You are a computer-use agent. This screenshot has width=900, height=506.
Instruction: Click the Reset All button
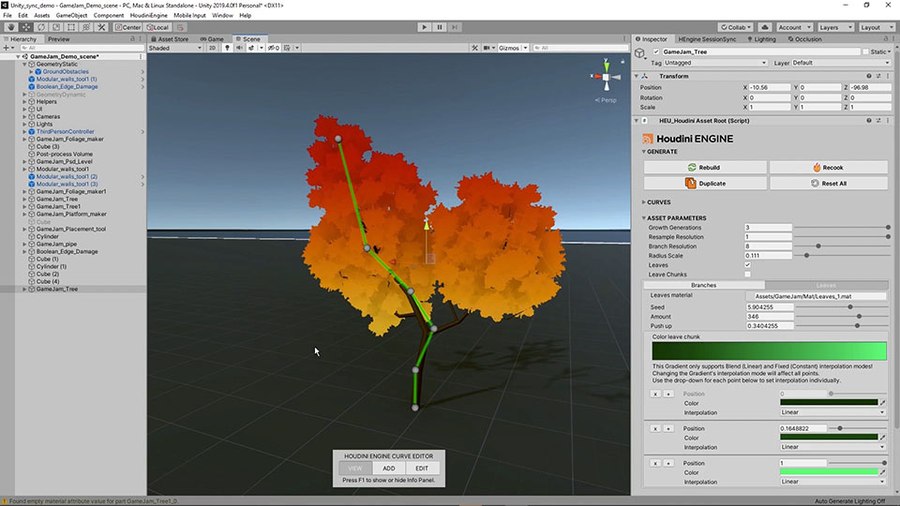(x=828, y=184)
